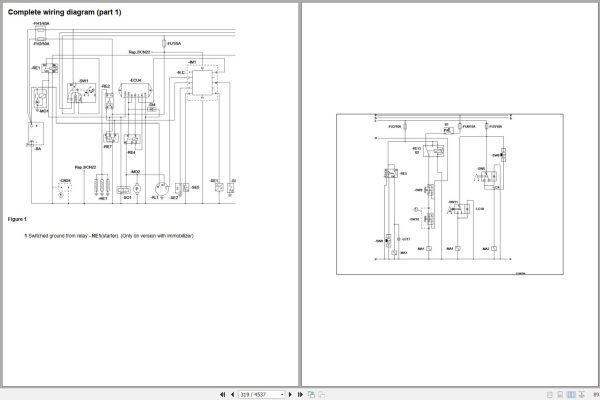Go to the previous page

click(x=232, y=394)
